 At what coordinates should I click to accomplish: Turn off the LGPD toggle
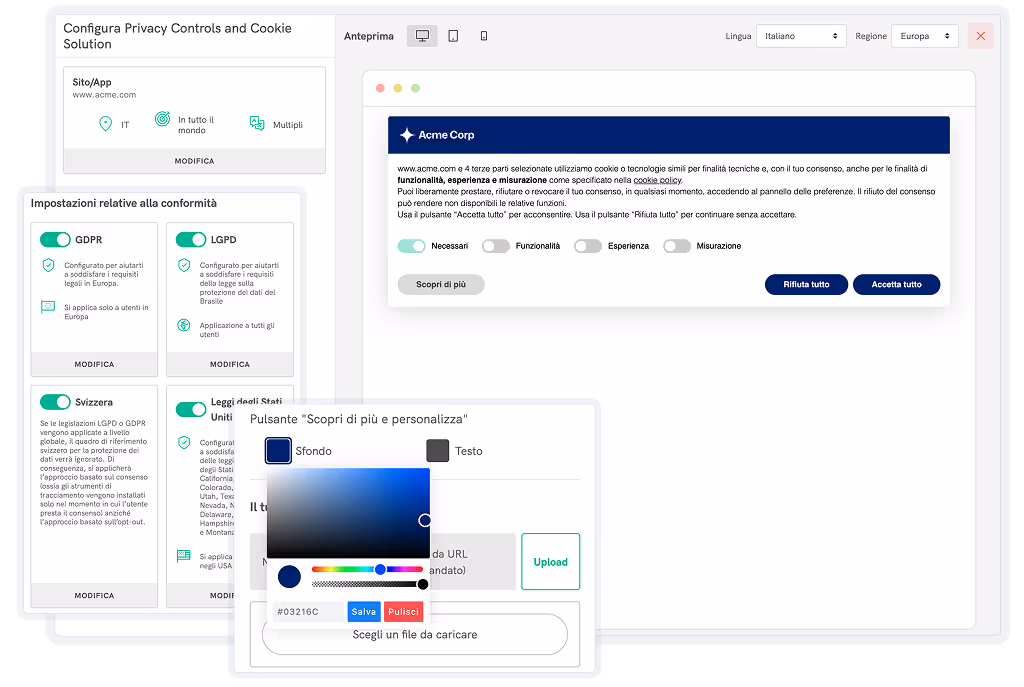pyautogui.click(x=191, y=240)
